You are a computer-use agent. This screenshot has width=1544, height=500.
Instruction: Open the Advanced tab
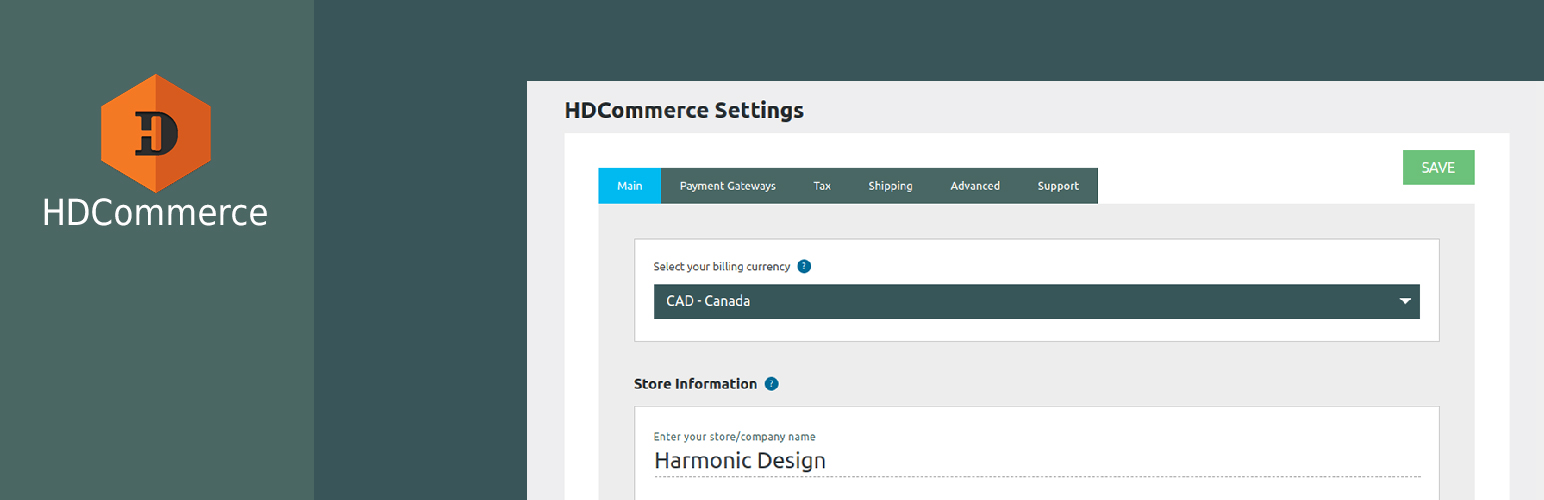coord(975,186)
